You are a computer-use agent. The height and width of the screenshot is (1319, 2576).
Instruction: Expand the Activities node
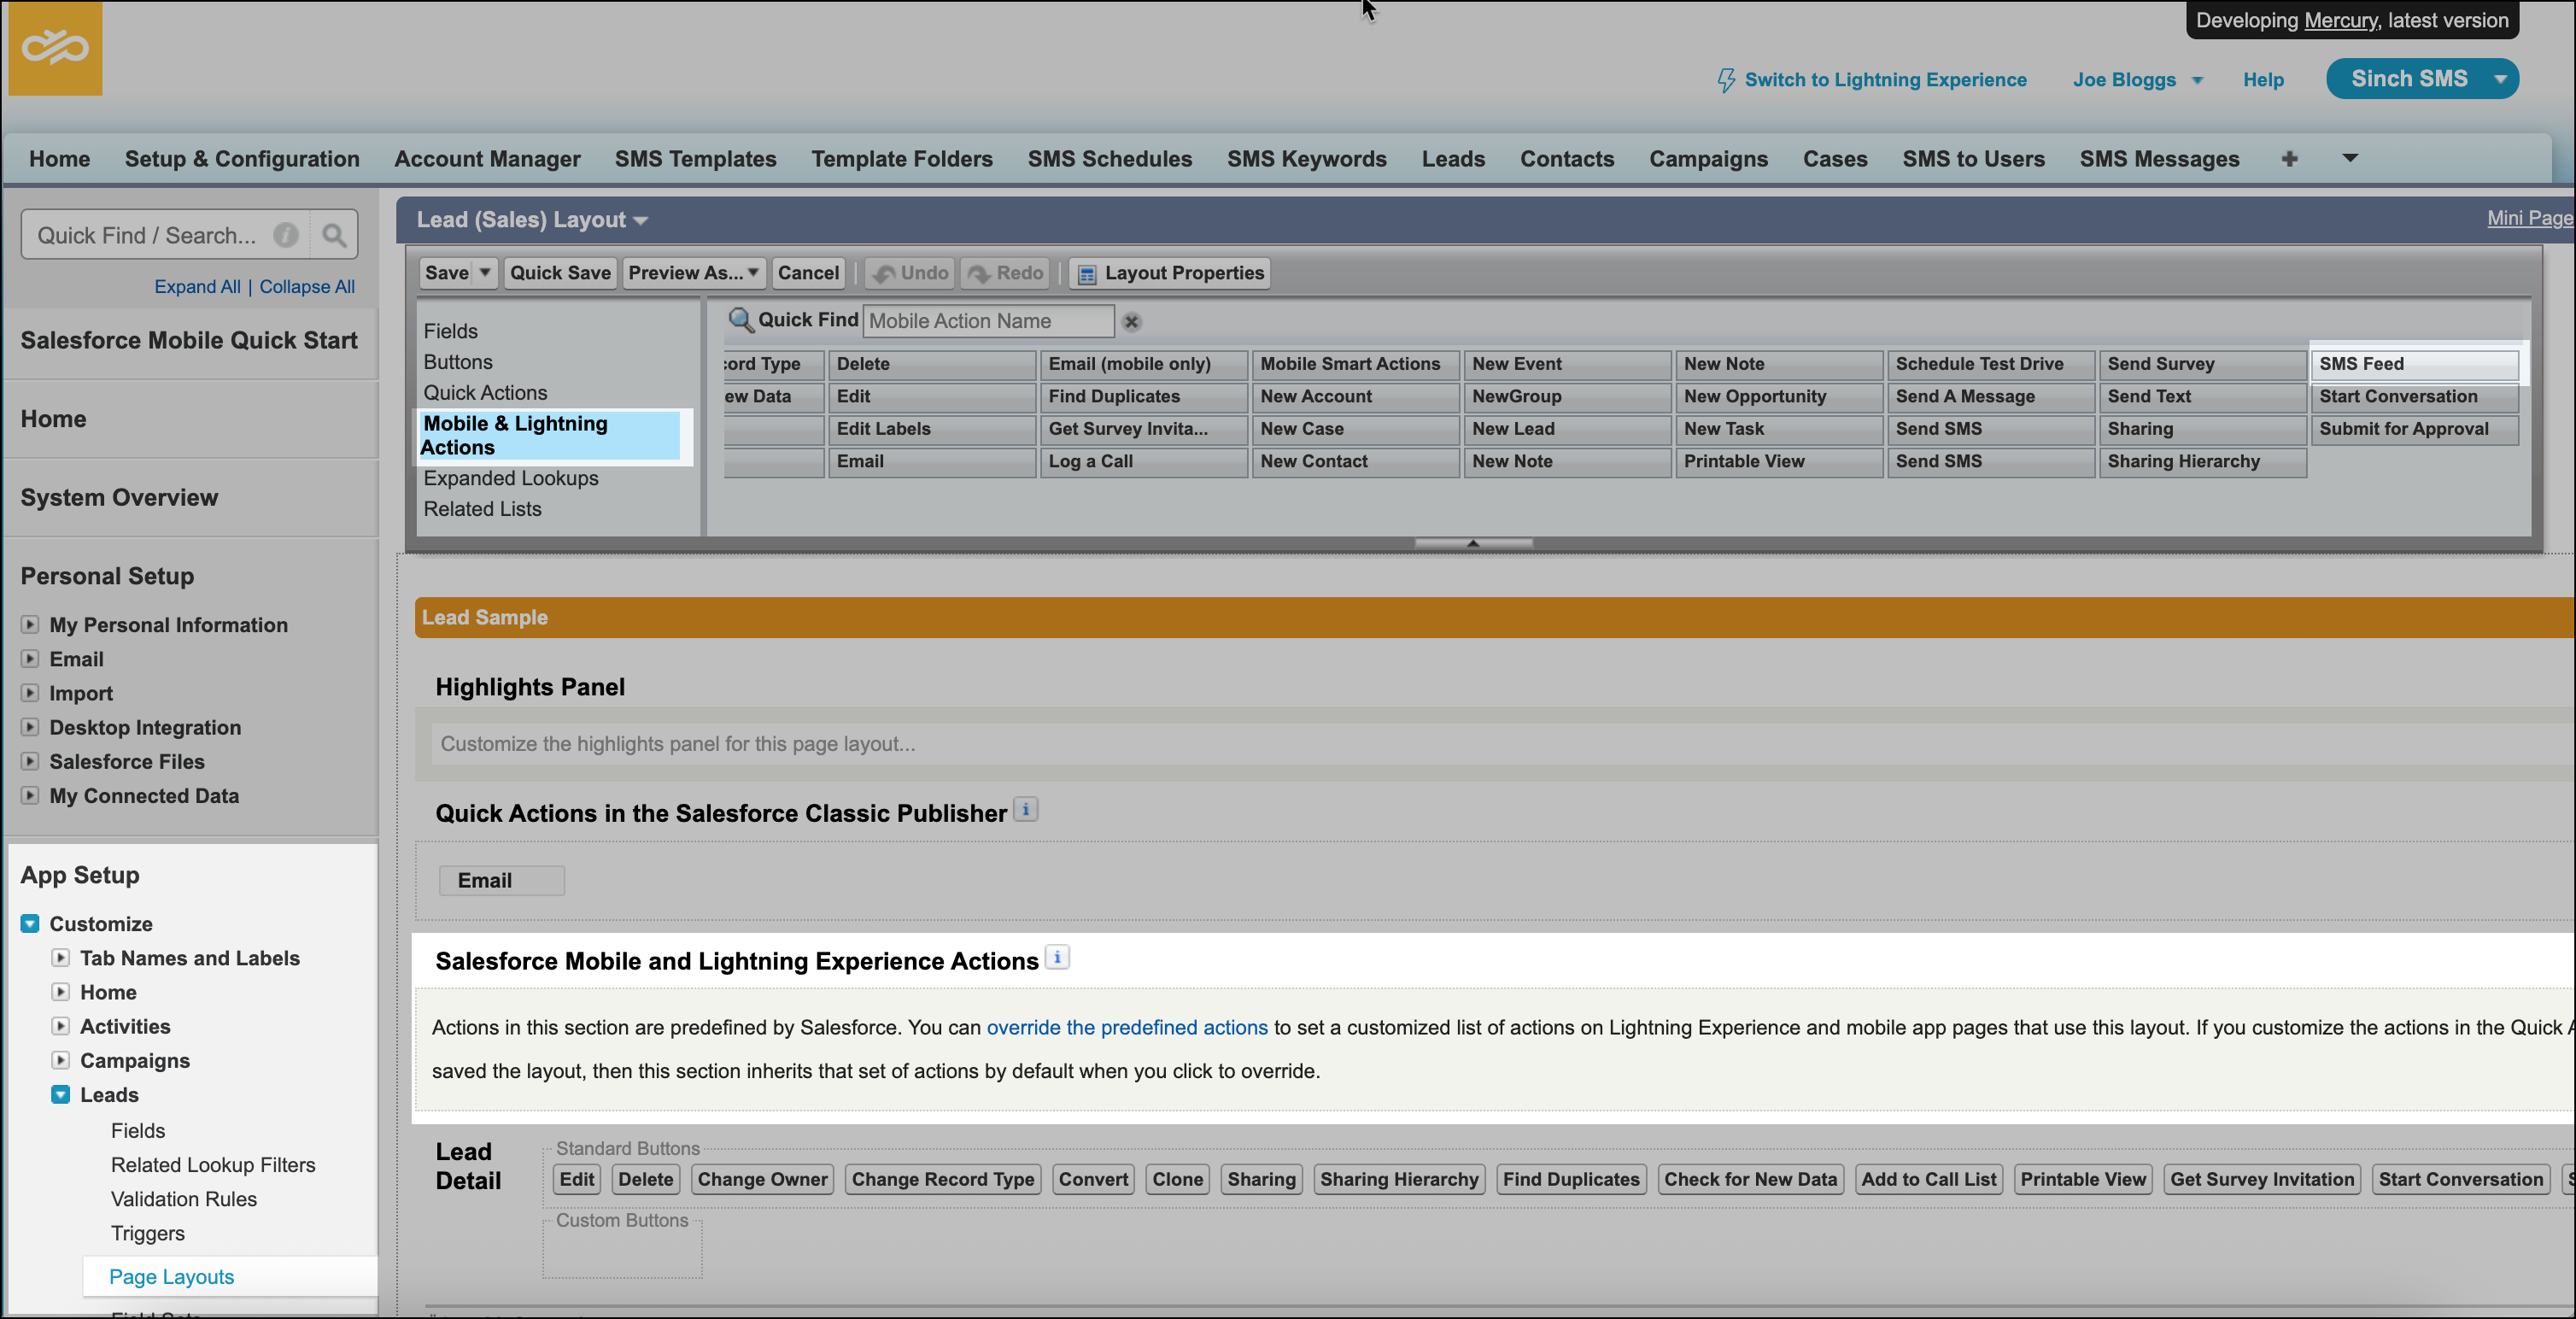click(x=61, y=1026)
